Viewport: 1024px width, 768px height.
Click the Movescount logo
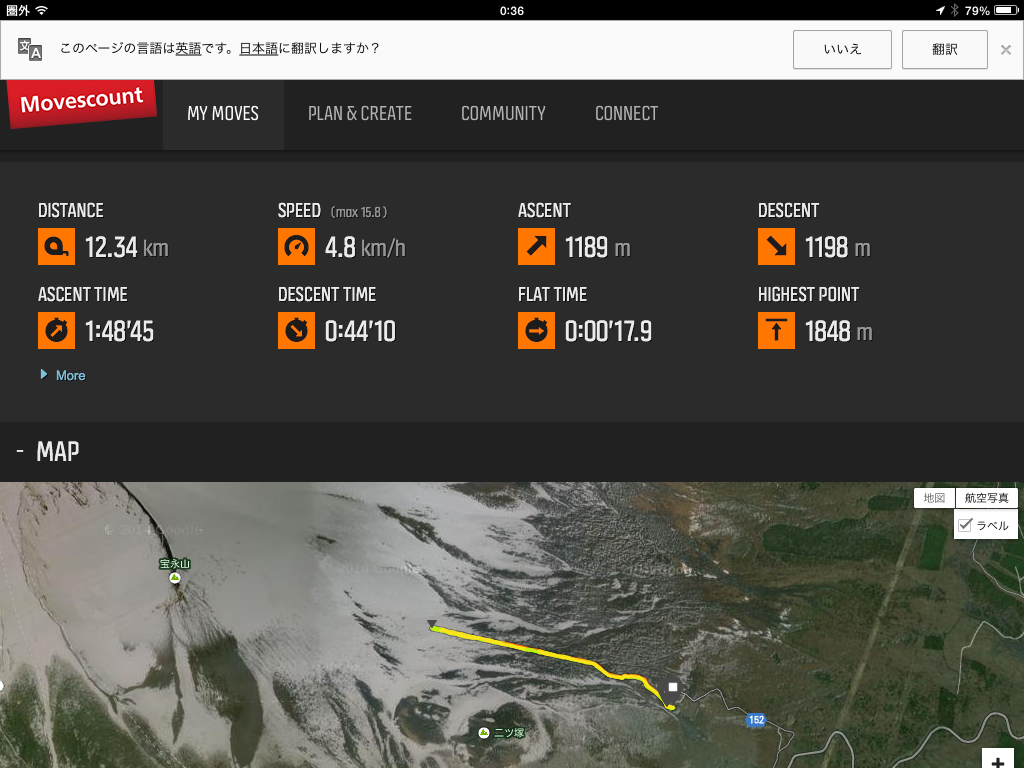82,104
